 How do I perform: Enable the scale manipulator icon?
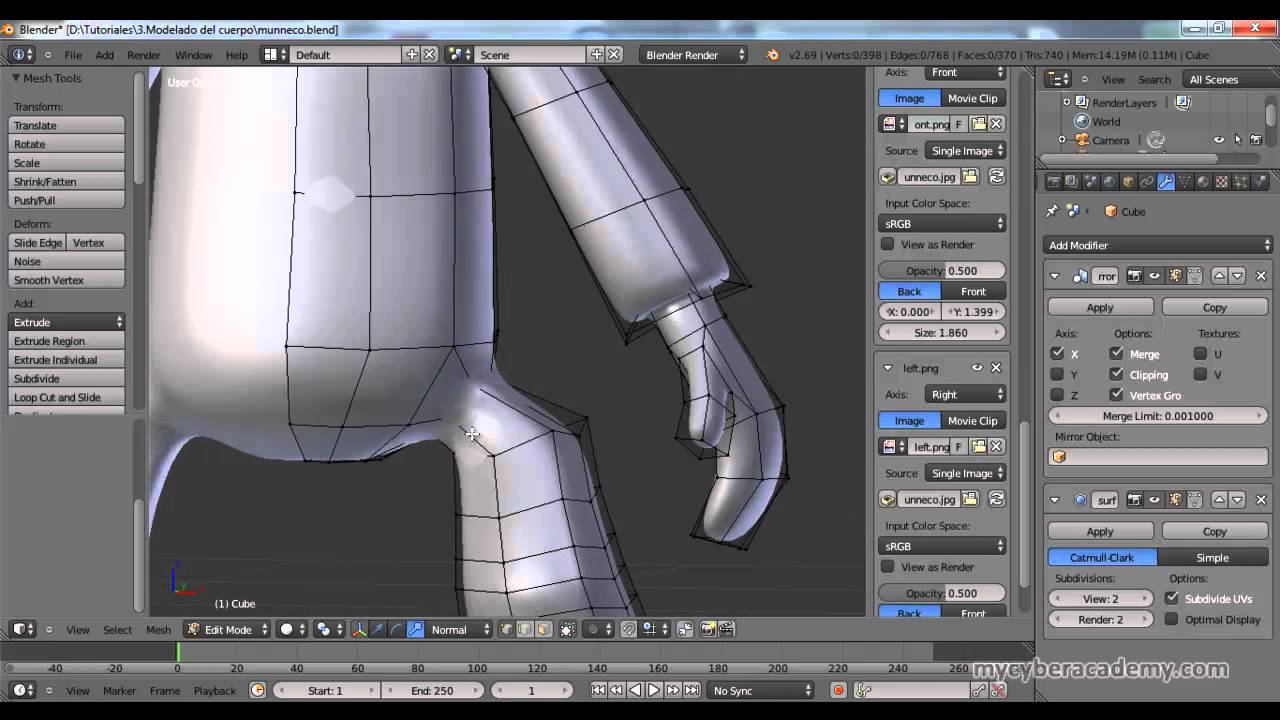(415, 629)
